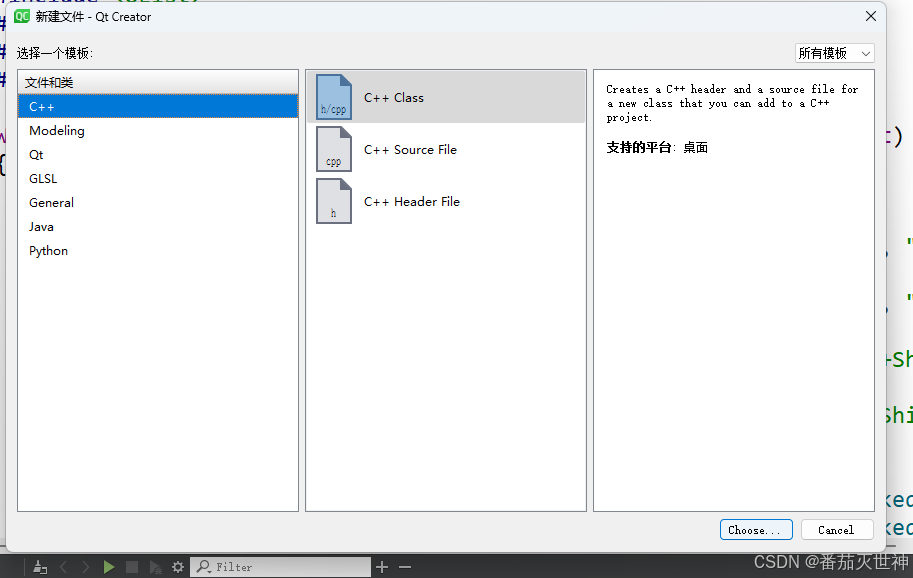Select the Modeling category
913x578 pixels.
[x=57, y=130]
